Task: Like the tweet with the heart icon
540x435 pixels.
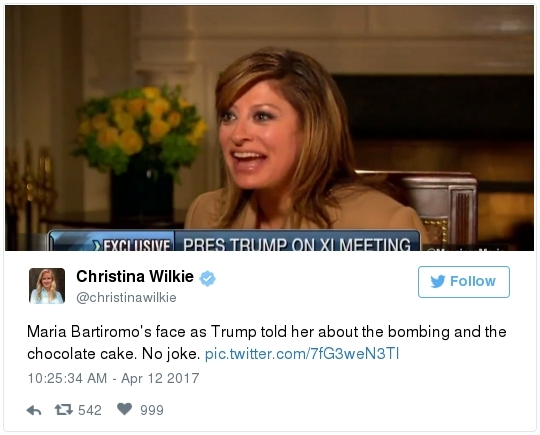Action: pos(124,409)
